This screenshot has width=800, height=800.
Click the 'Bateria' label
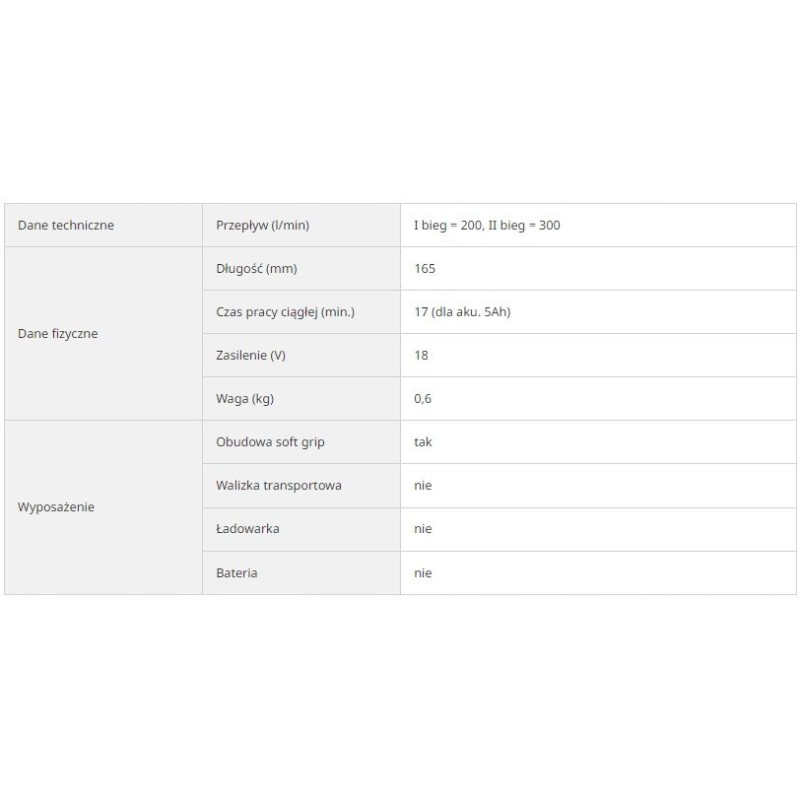coord(237,573)
